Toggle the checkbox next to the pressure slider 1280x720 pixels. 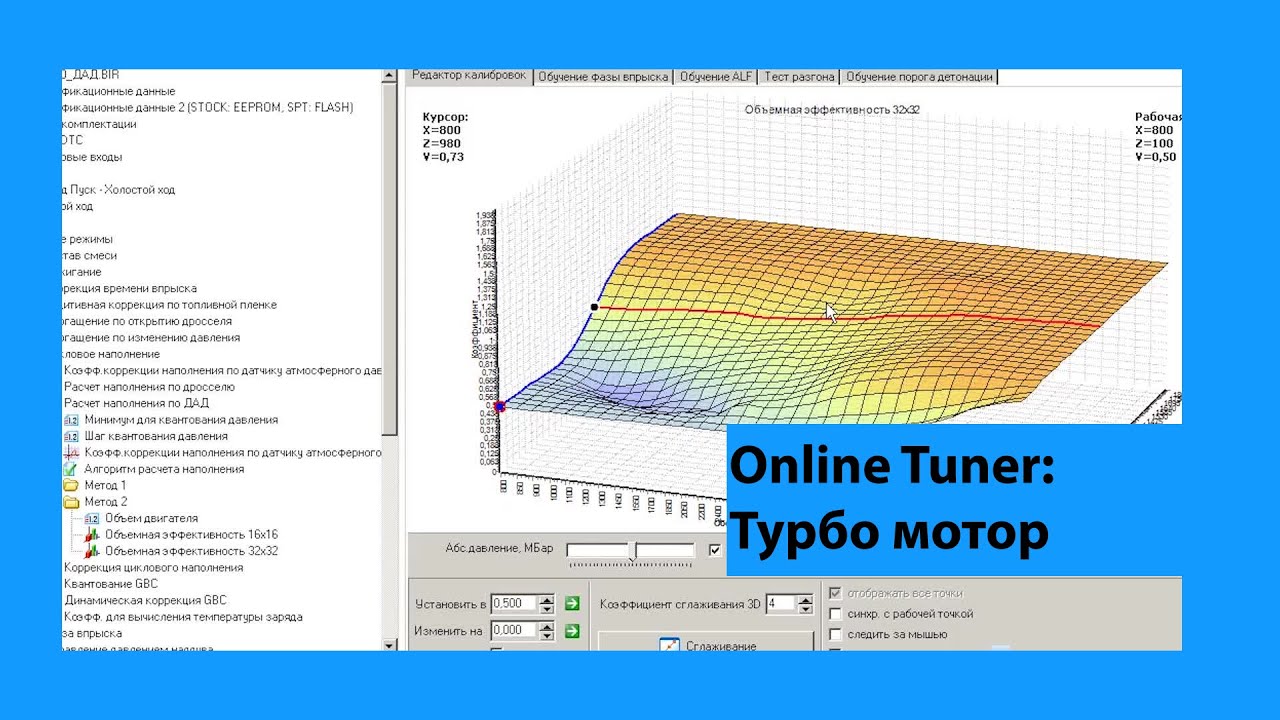tap(714, 550)
